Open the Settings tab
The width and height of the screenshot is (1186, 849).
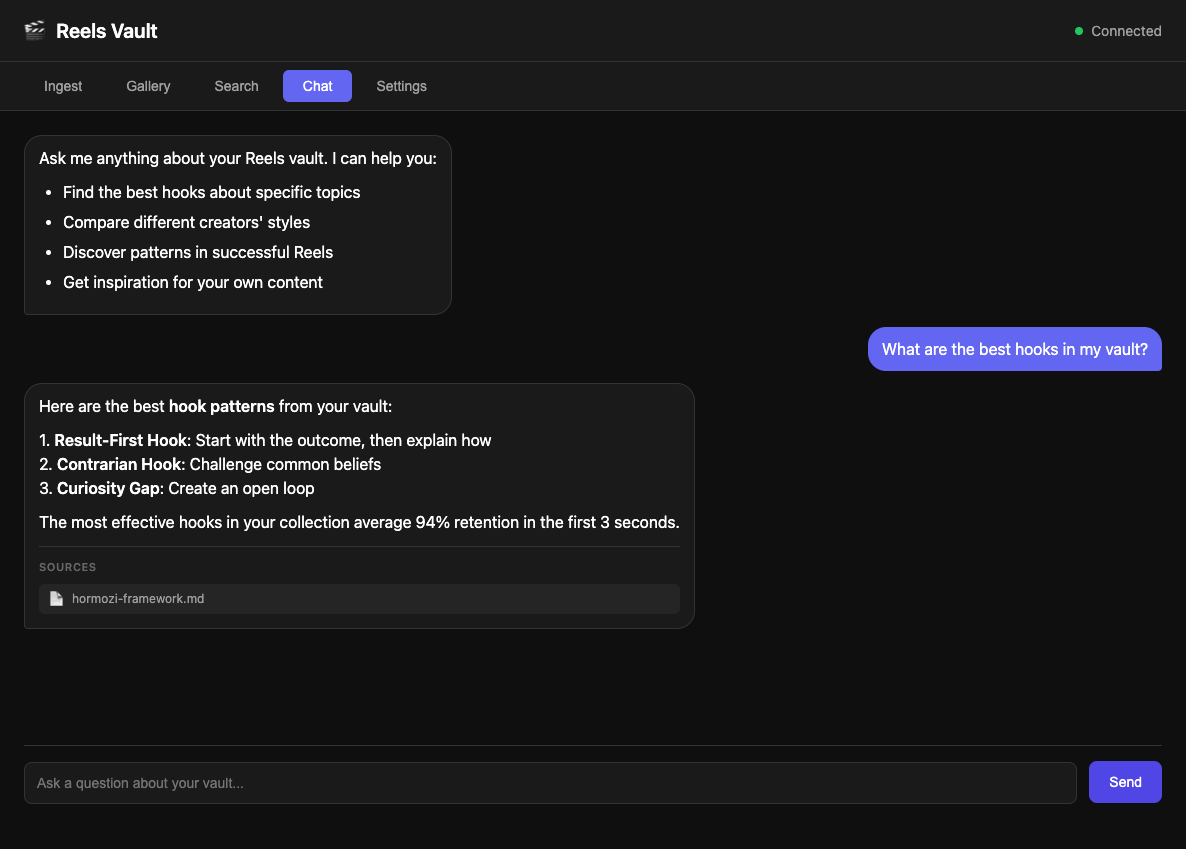pyautogui.click(x=401, y=86)
